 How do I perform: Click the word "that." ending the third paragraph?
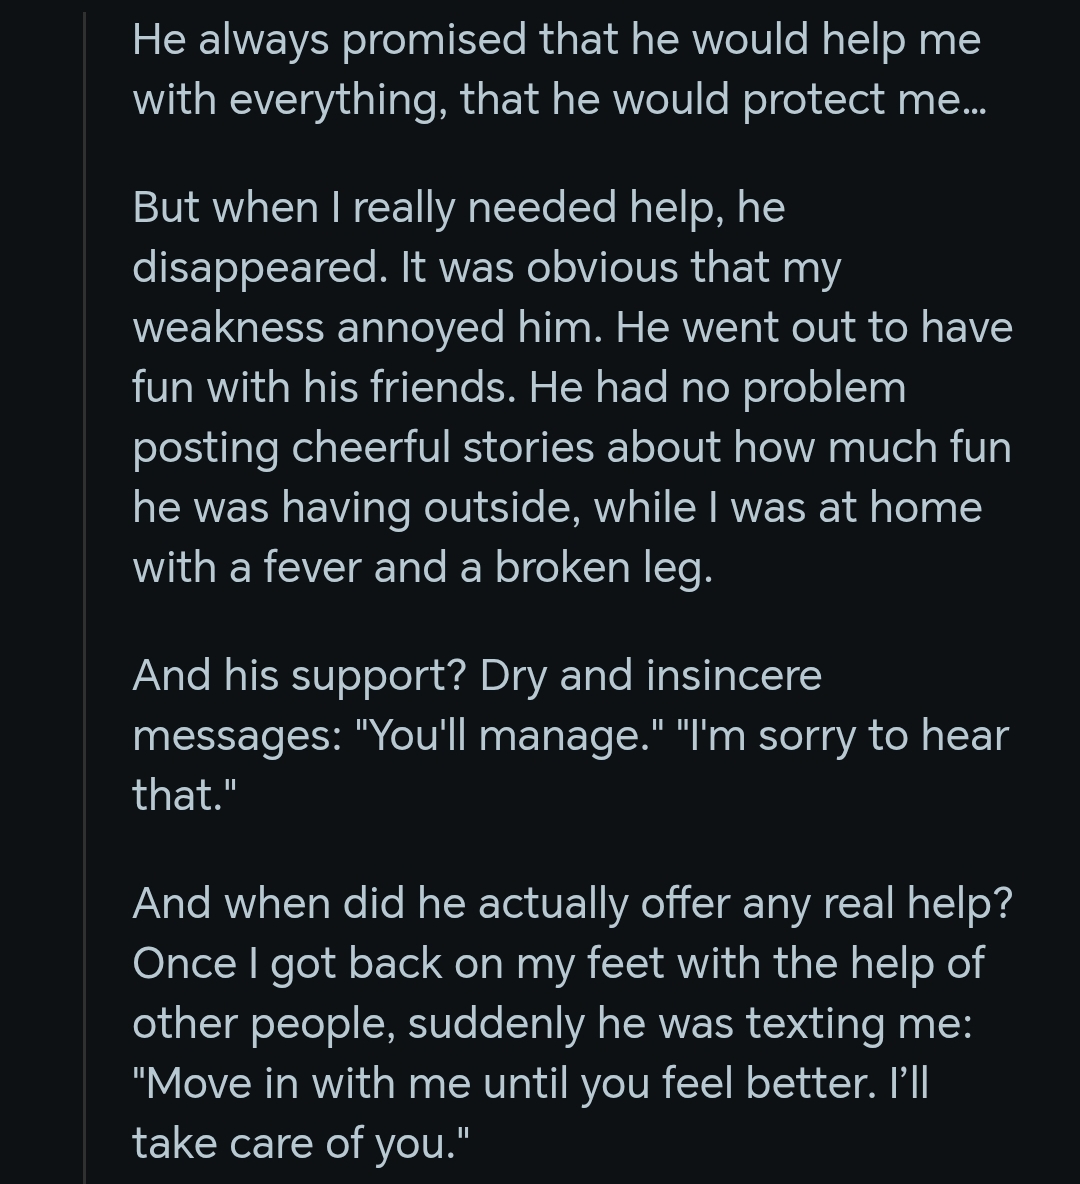(184, 794)
